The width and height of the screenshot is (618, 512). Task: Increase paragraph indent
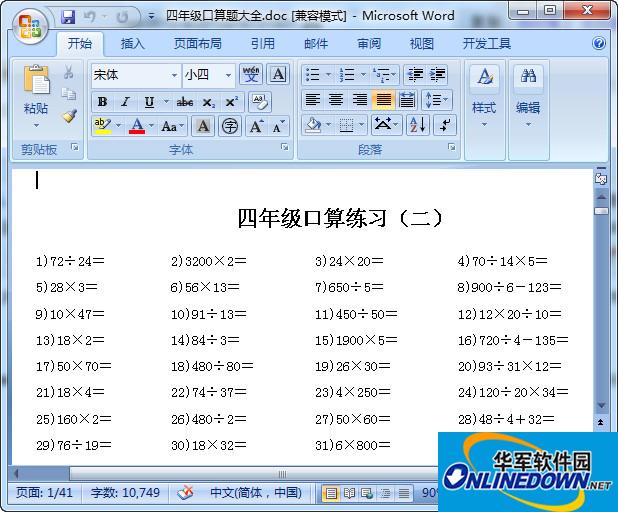pyautogui.click(x=437, y=74)
